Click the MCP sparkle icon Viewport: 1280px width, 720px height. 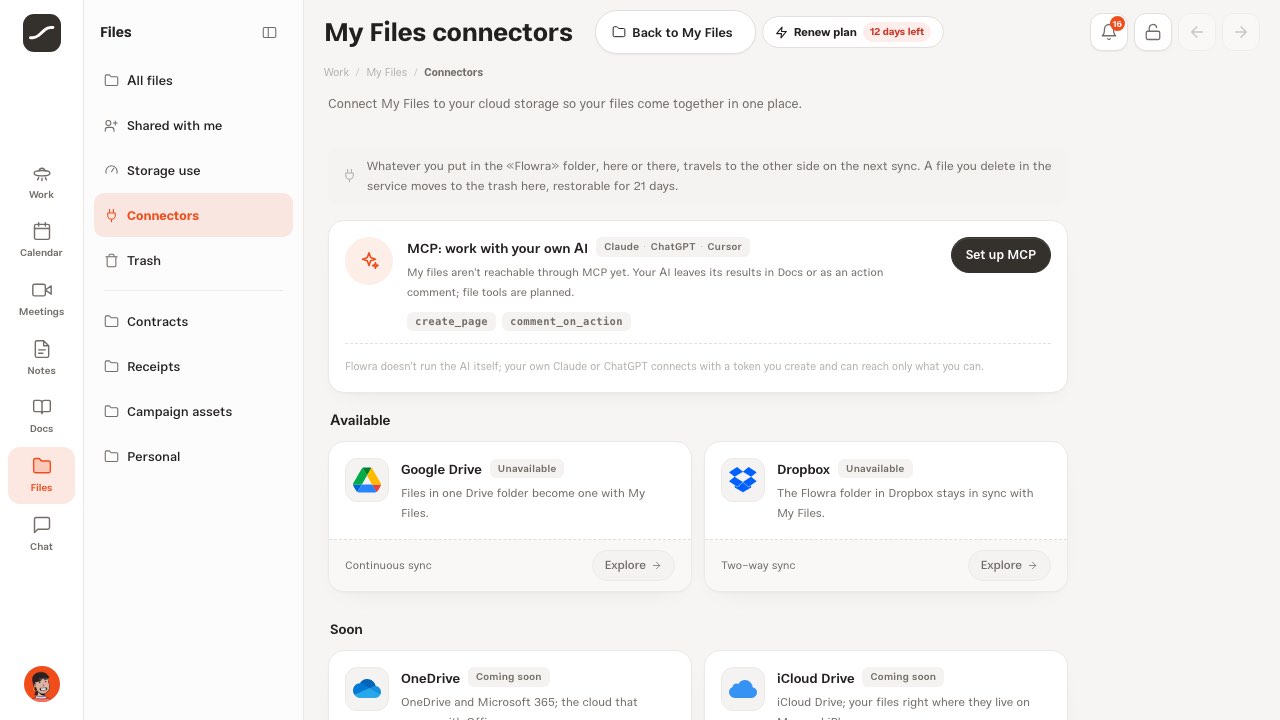coord(369,261)
